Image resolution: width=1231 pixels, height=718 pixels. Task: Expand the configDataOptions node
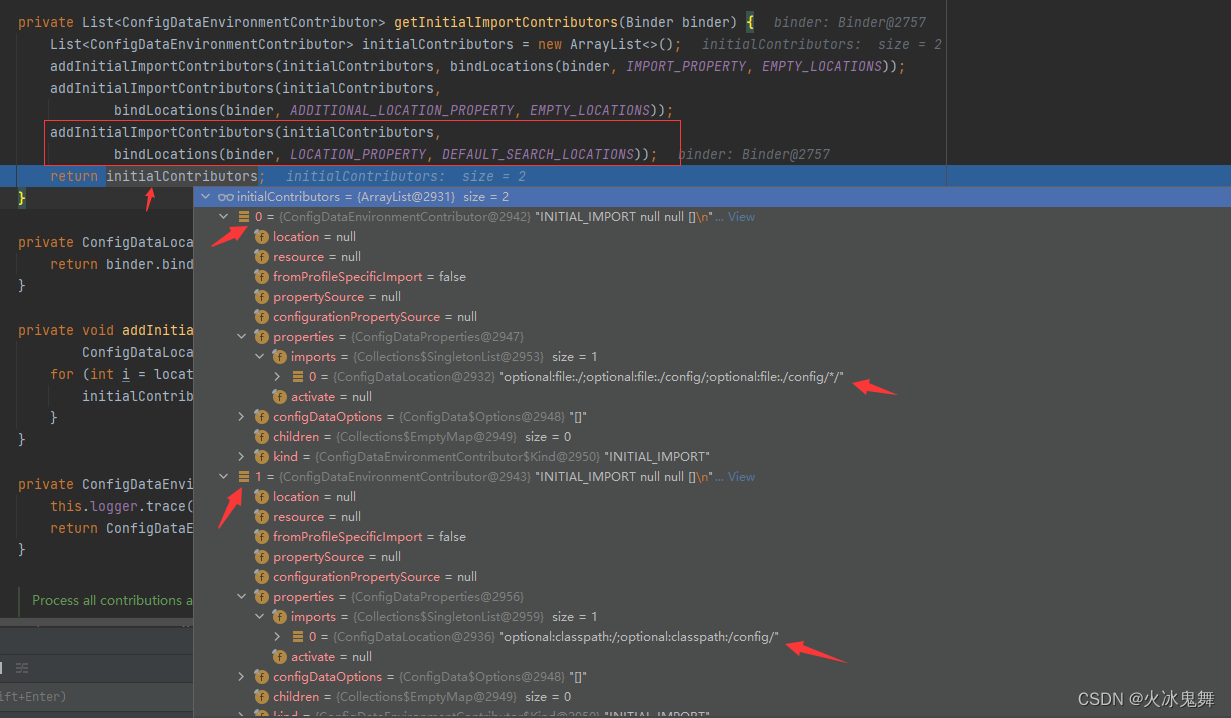tap(240, 416)
